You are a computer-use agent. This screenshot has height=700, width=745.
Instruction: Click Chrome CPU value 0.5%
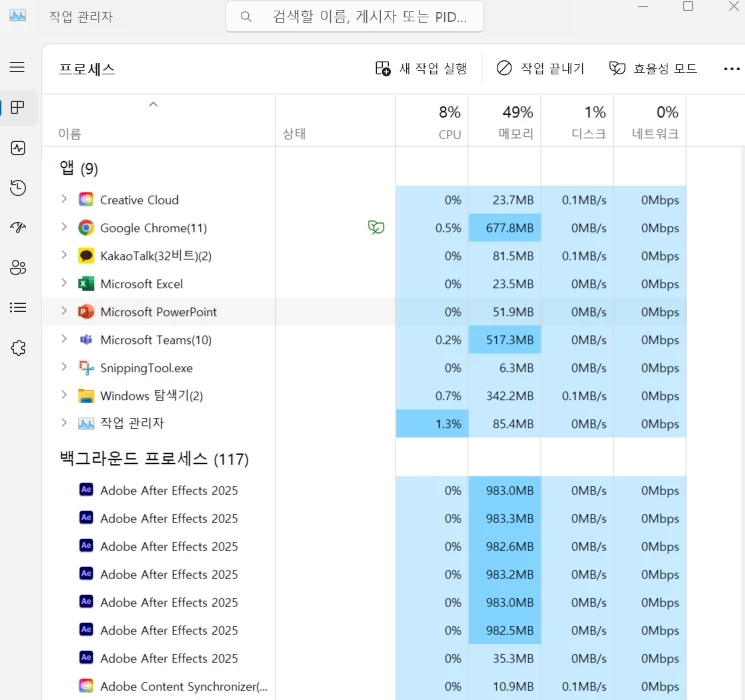tap(448, 228)
